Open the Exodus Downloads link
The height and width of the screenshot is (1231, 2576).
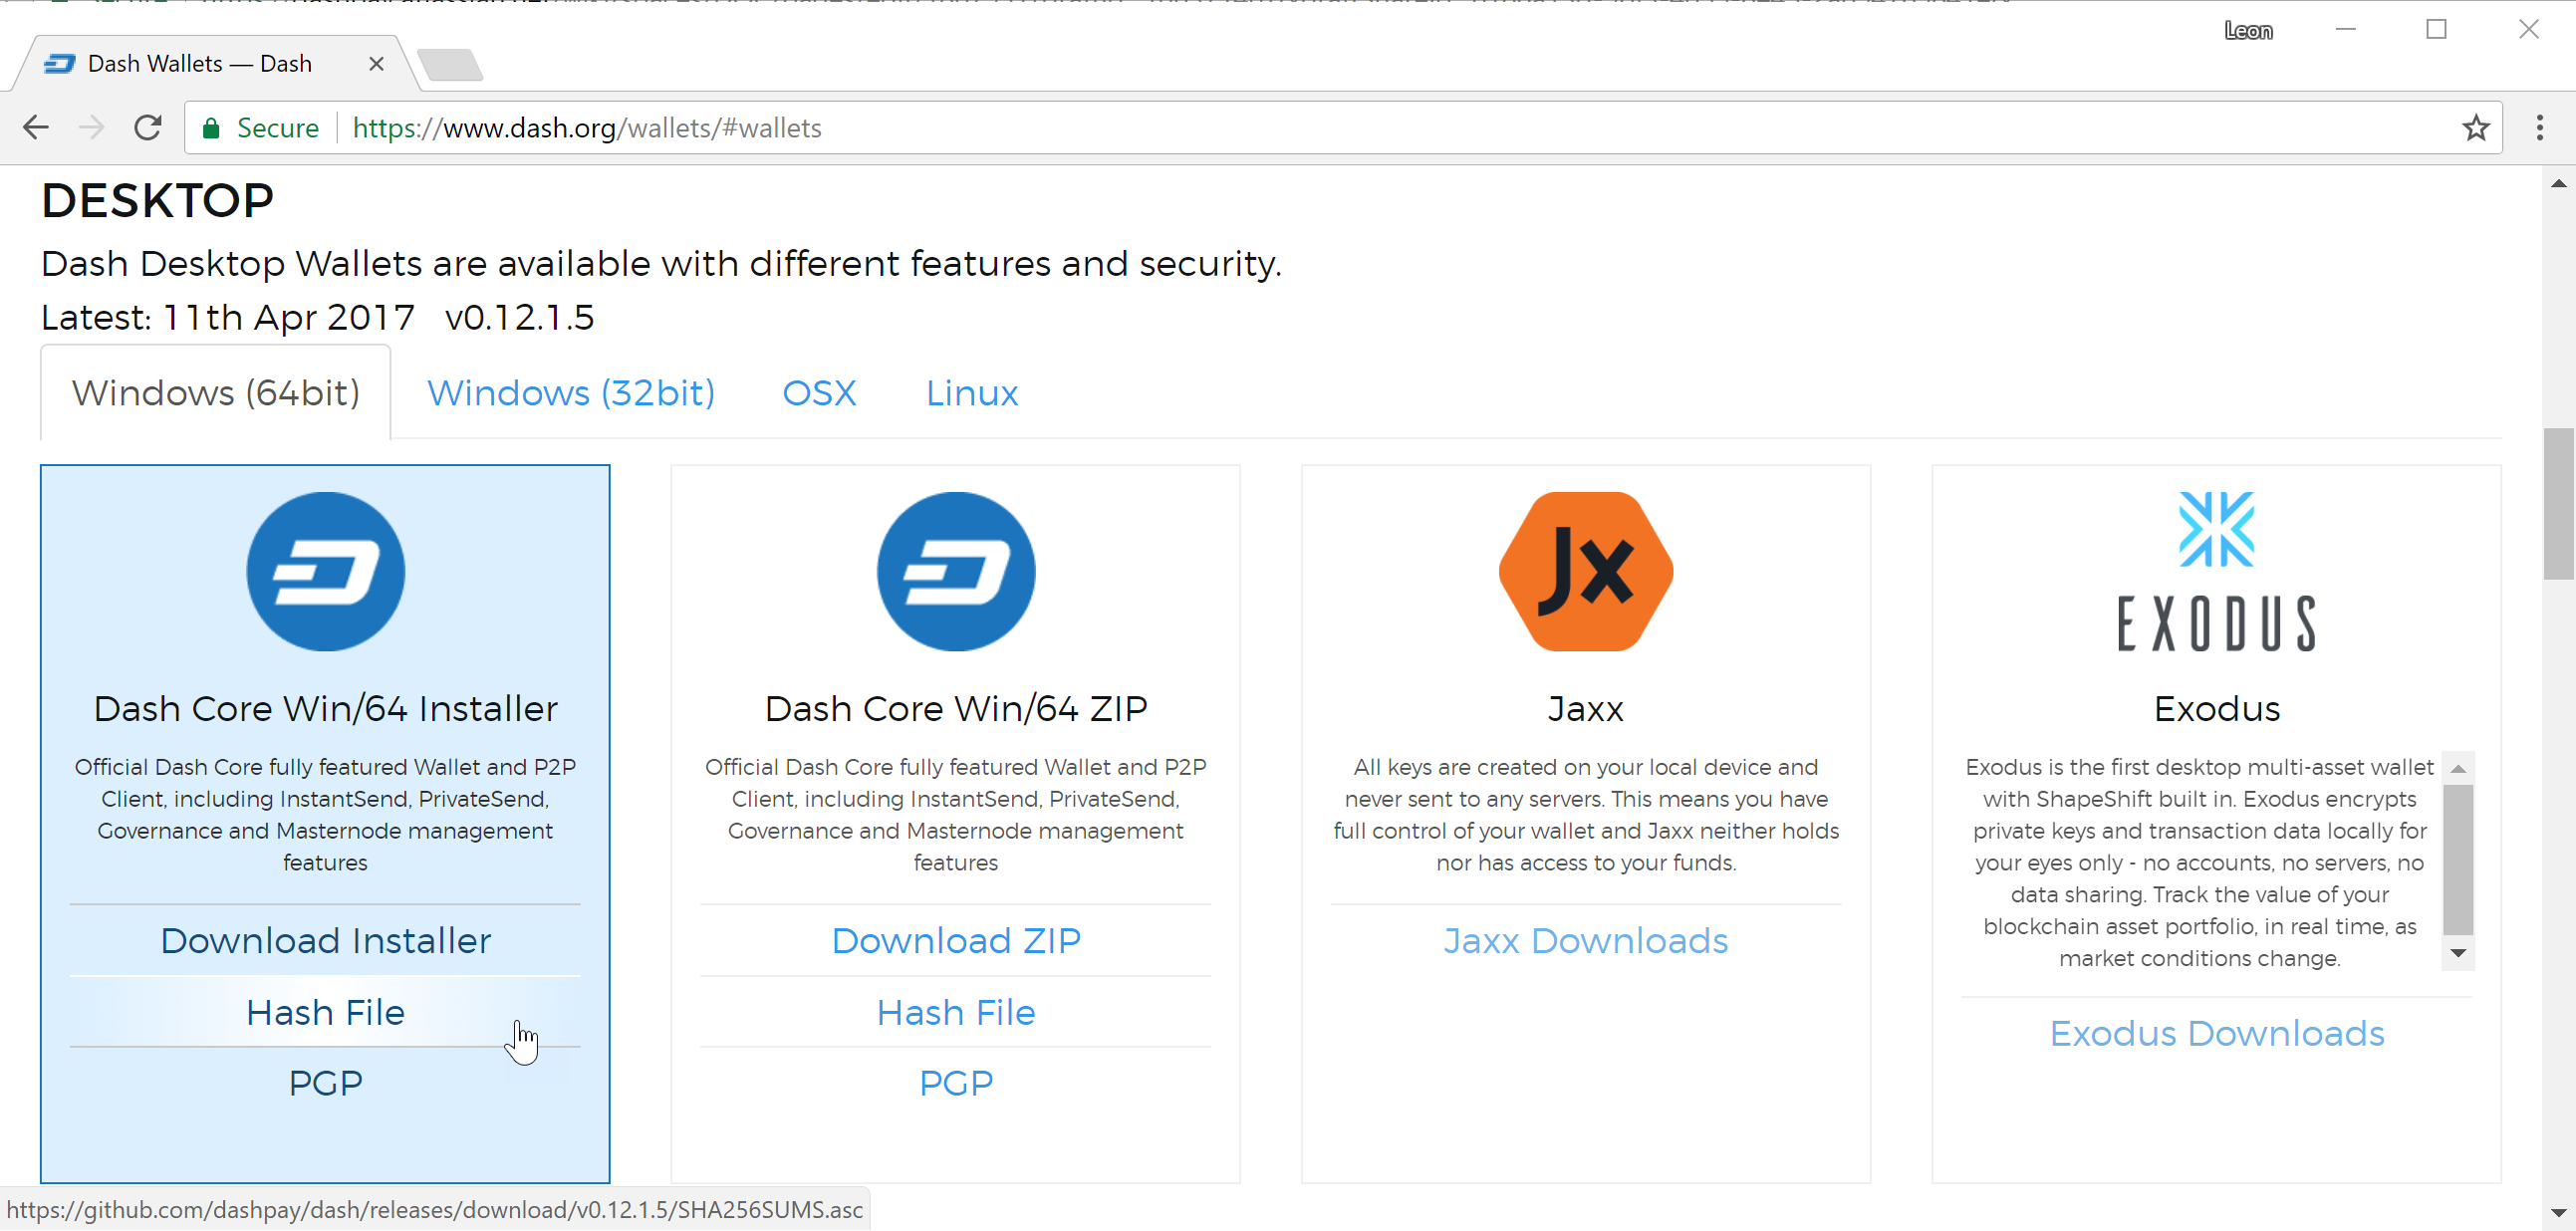2217,1034
